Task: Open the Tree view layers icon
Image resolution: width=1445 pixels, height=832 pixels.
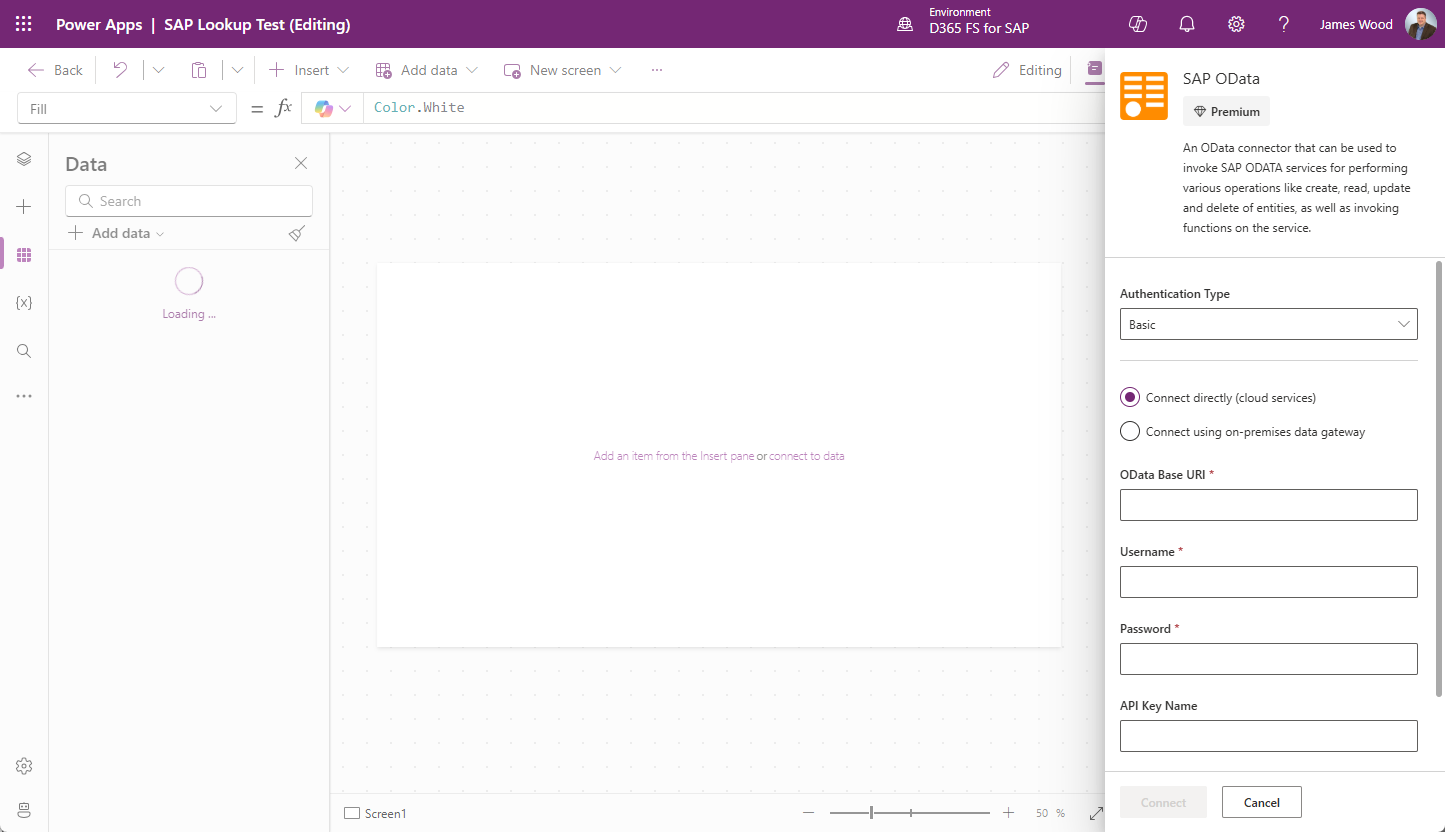Action: point(24,159)
